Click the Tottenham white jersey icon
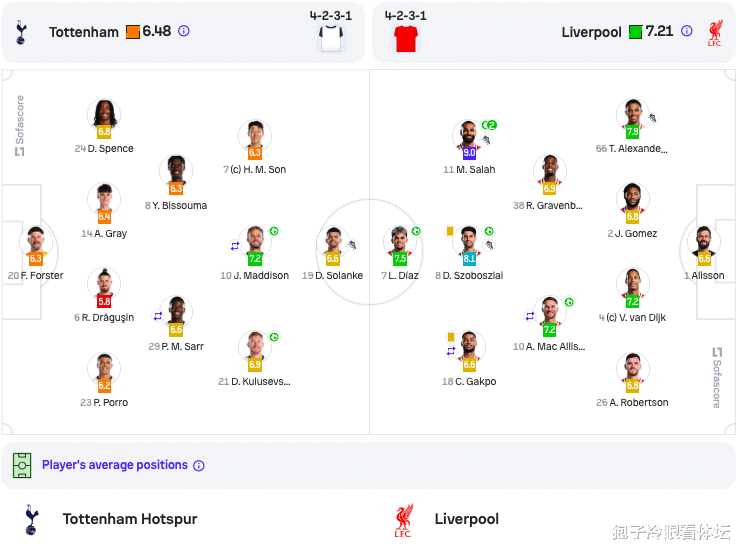 pos(331,39)
